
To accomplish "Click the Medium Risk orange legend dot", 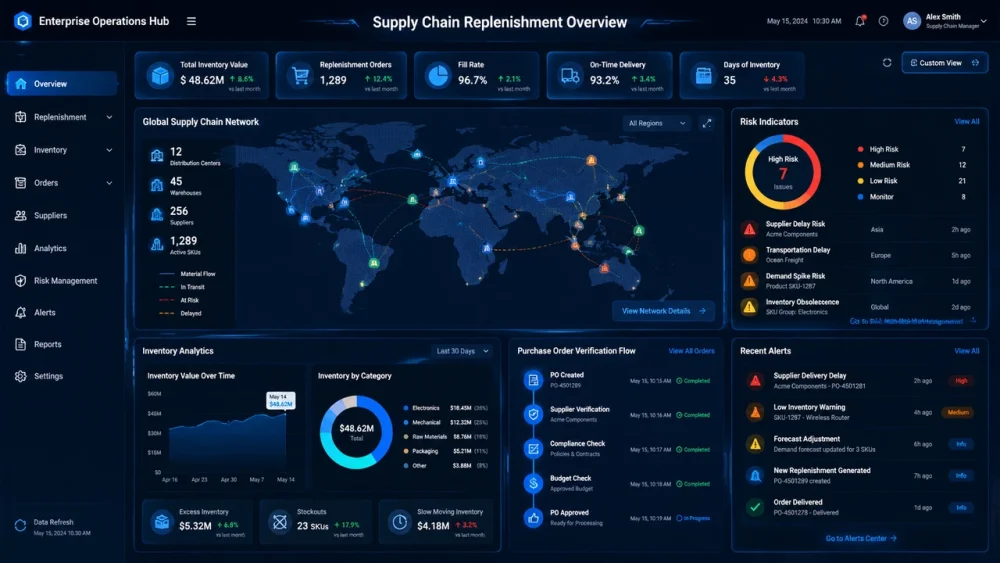I will point(860,165).
